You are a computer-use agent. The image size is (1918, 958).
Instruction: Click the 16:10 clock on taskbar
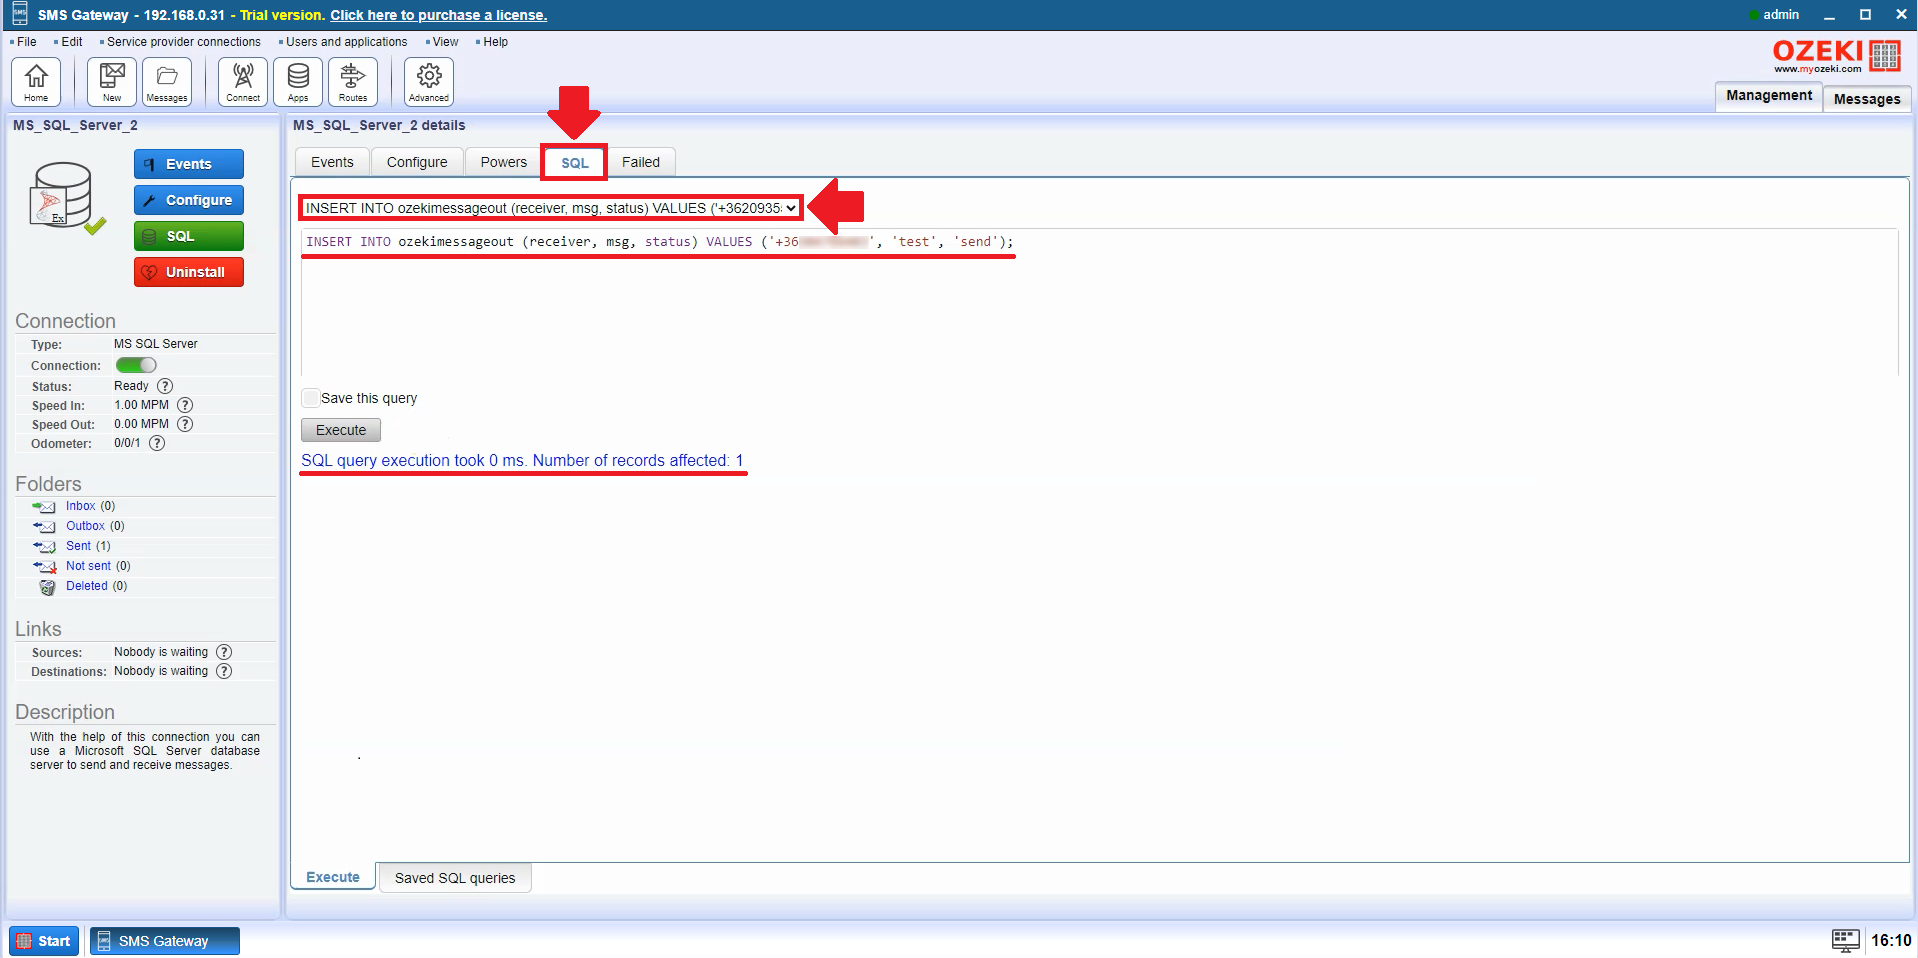coord(1891,940)
